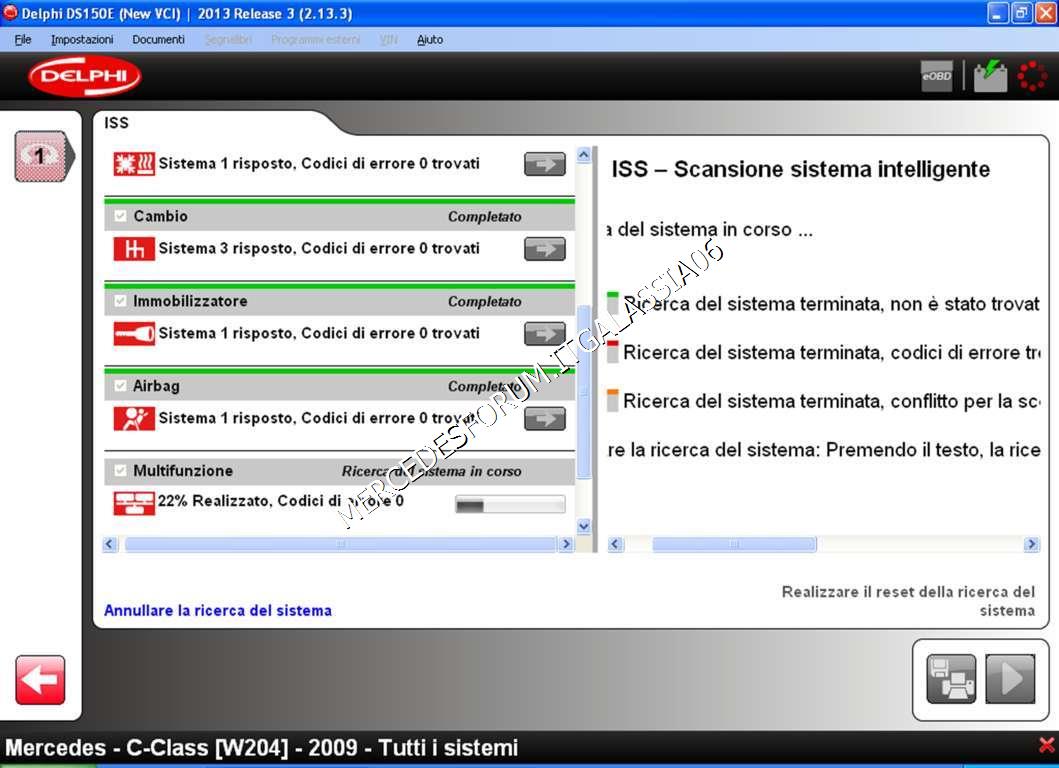Toggle the Cambio checkbox
Image resolution: width=1059 pixels, height=768 pixels.
(x=120, y=216)
